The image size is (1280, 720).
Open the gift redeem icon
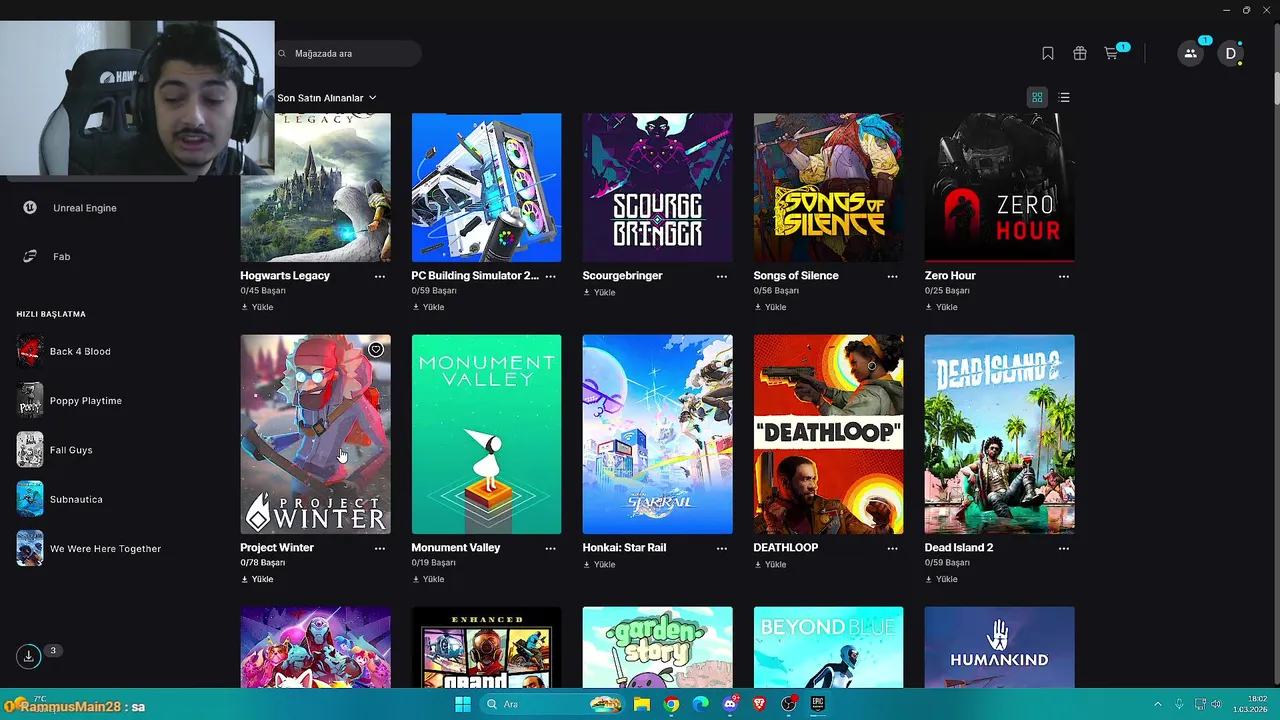pos(1080,53)
